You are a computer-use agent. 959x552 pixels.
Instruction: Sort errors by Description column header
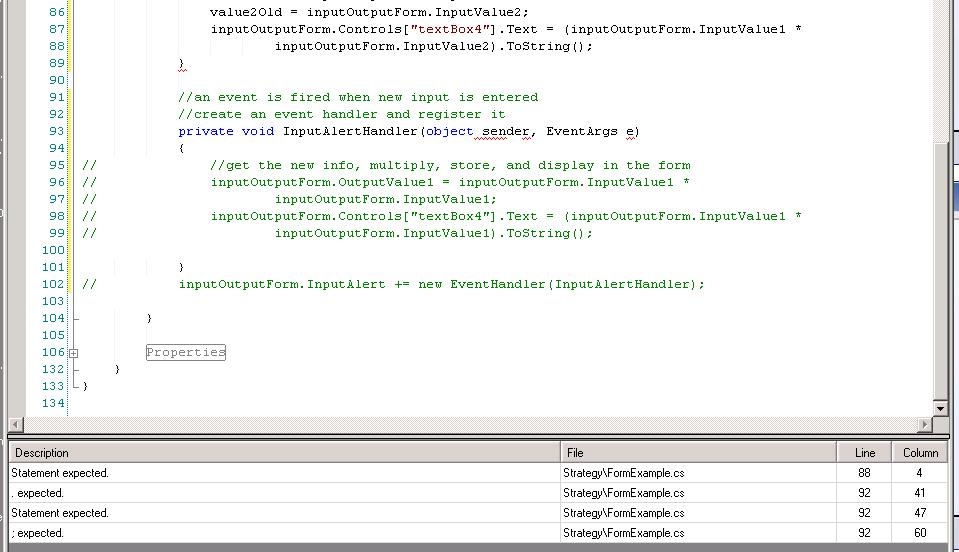coord(284,453)
